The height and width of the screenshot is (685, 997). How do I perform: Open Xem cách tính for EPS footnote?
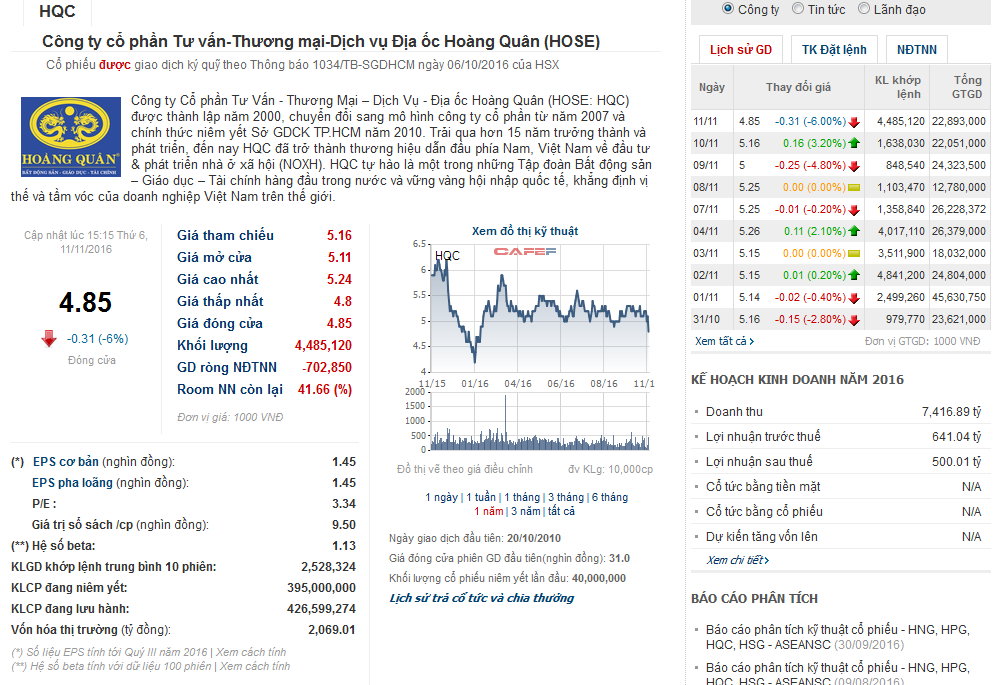pos(251,653)
